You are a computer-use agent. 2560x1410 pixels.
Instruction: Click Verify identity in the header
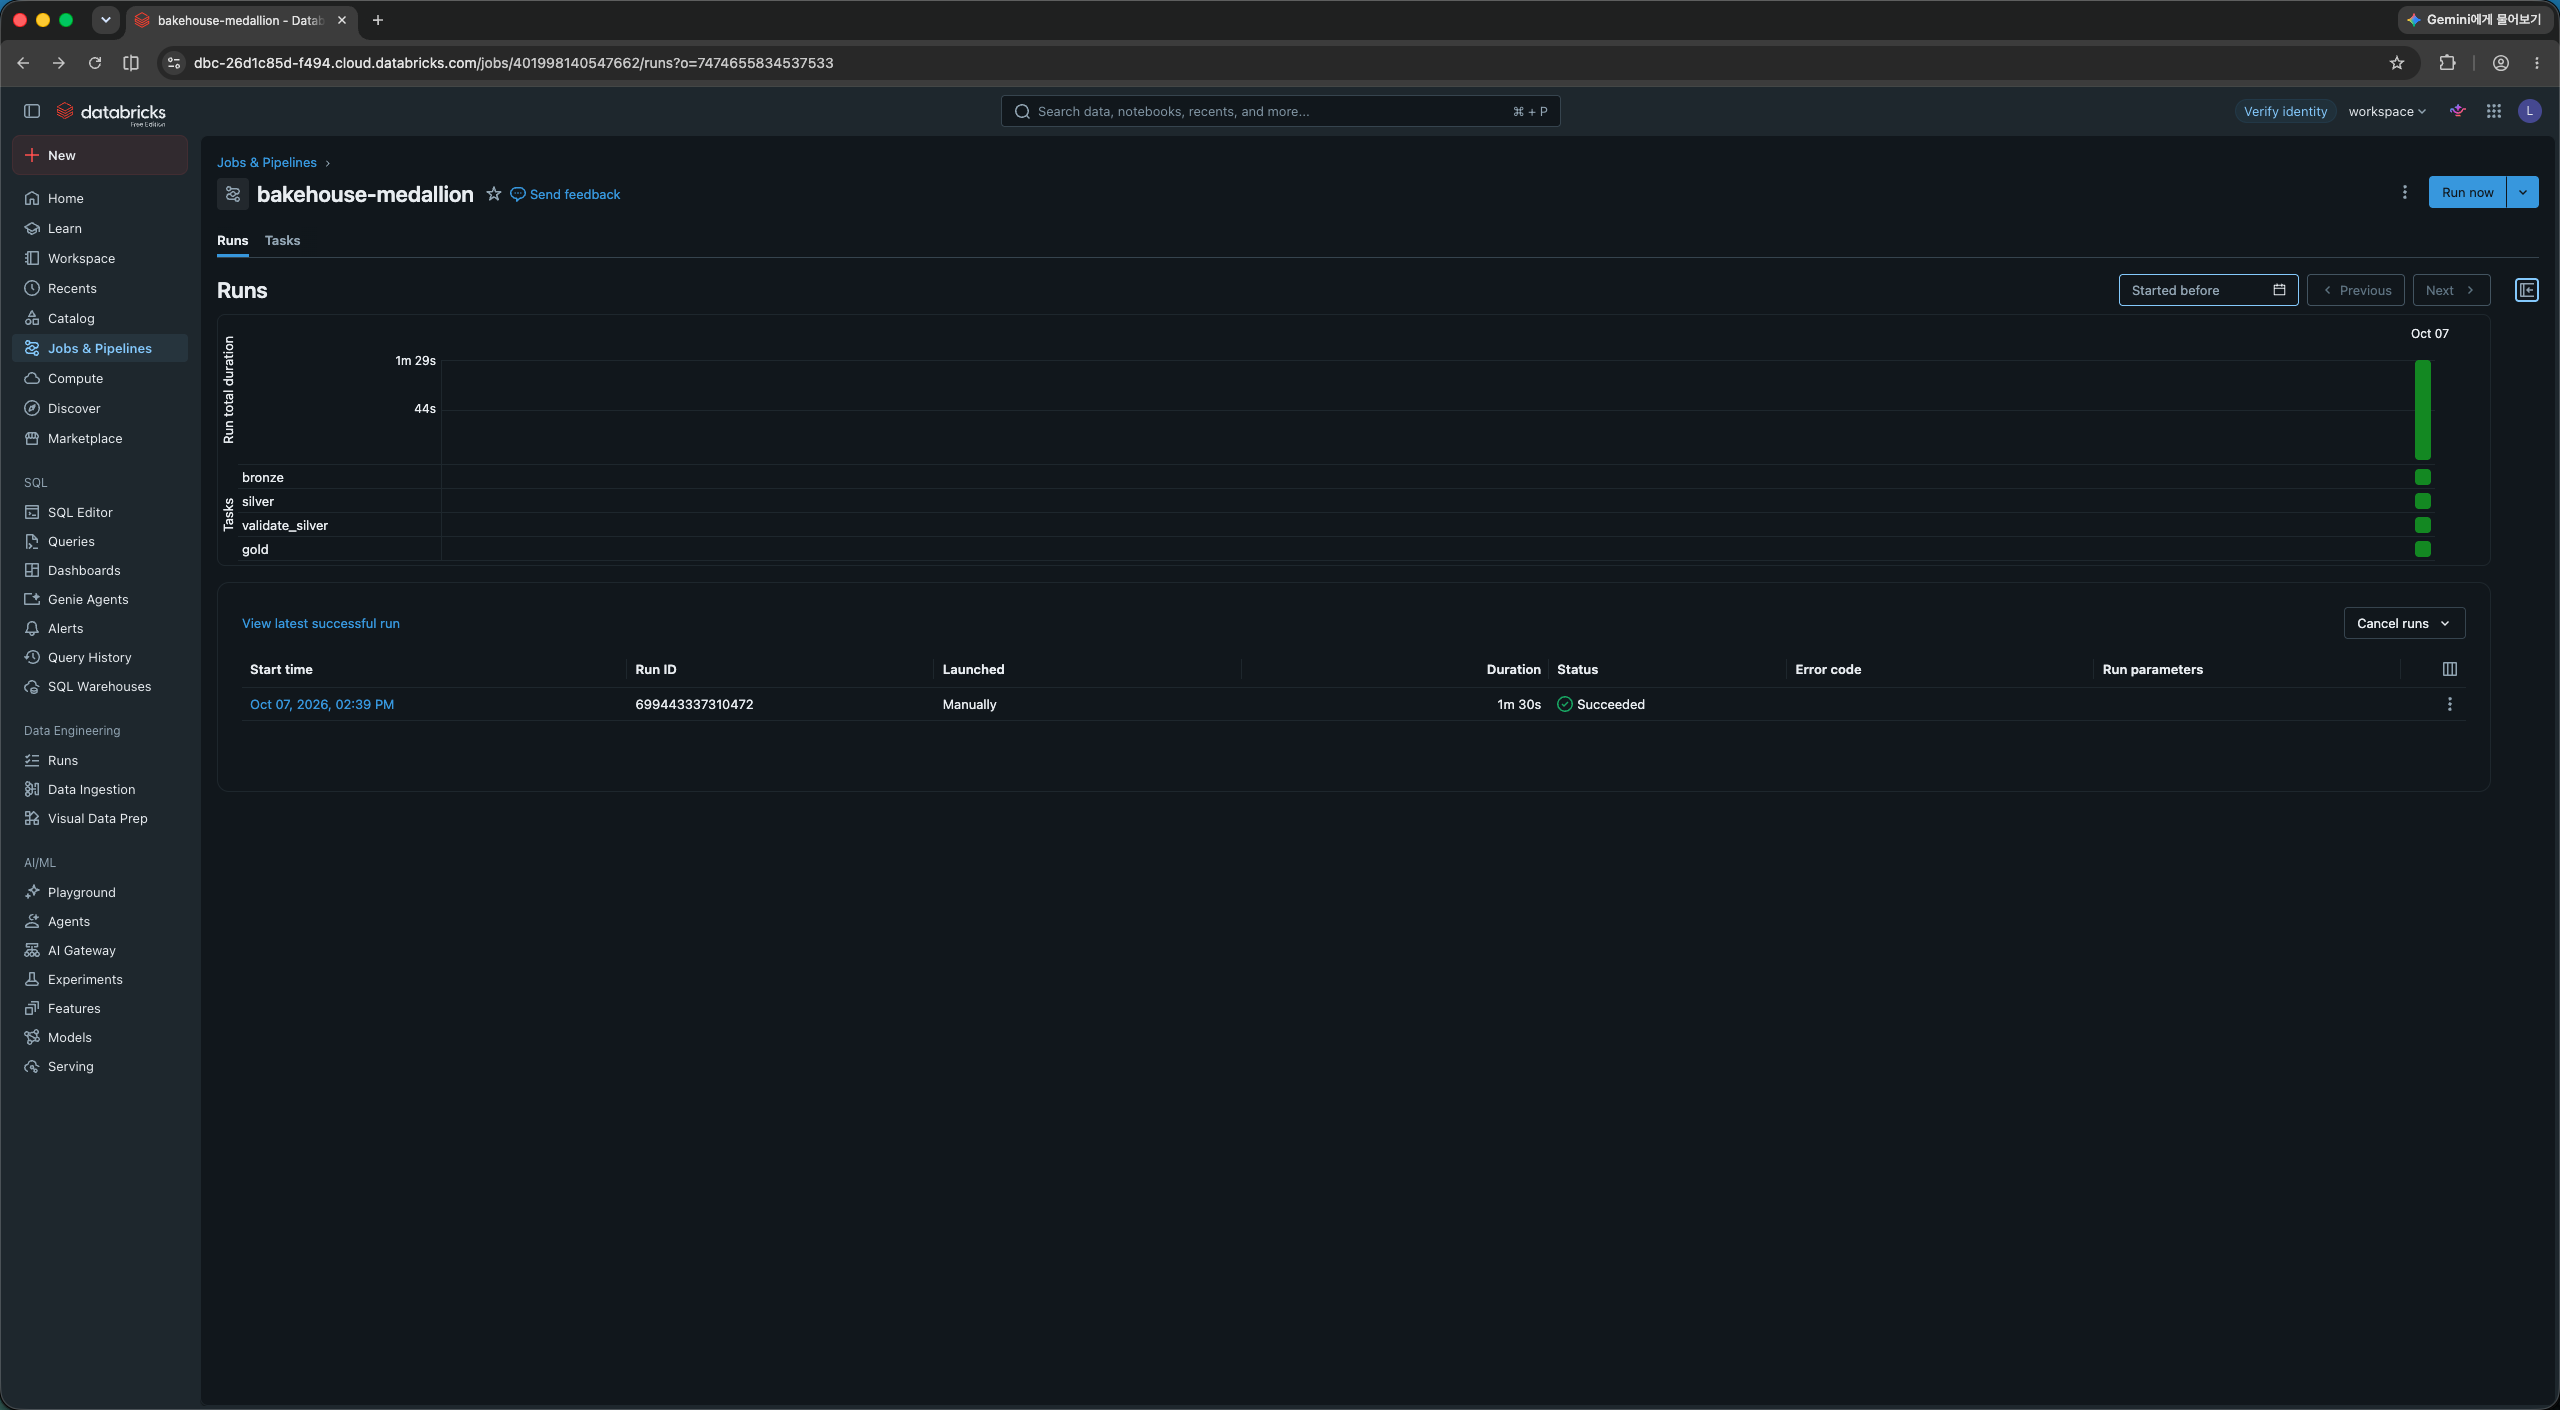[2285, 111]
